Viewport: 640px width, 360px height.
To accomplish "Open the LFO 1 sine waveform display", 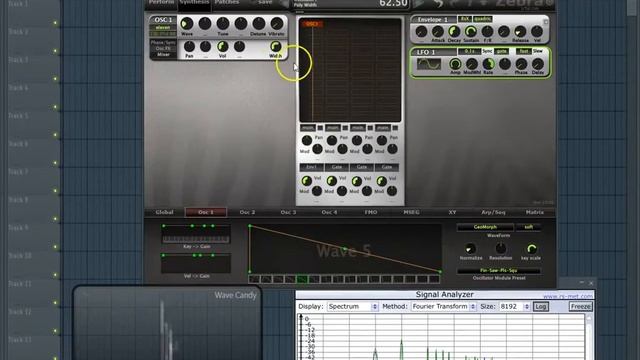I will pos(429,64).
